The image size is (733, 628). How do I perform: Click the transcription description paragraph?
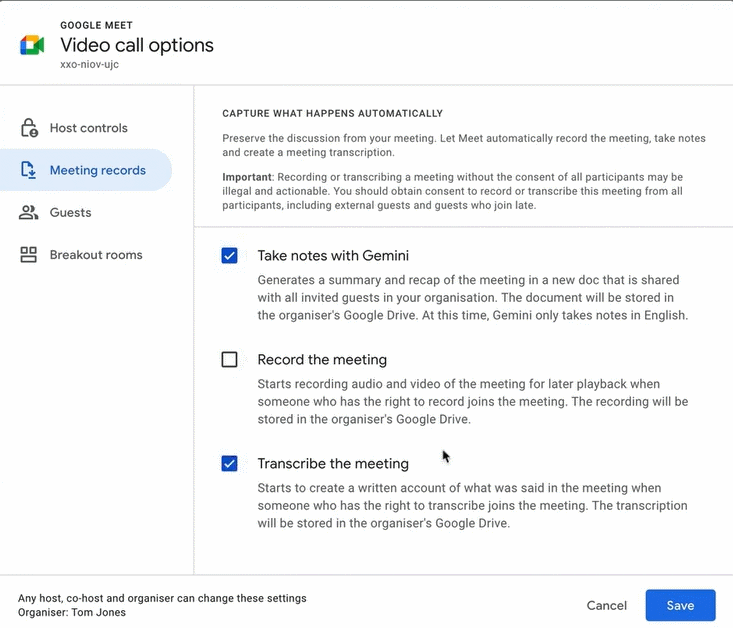(x=473, y=505)
